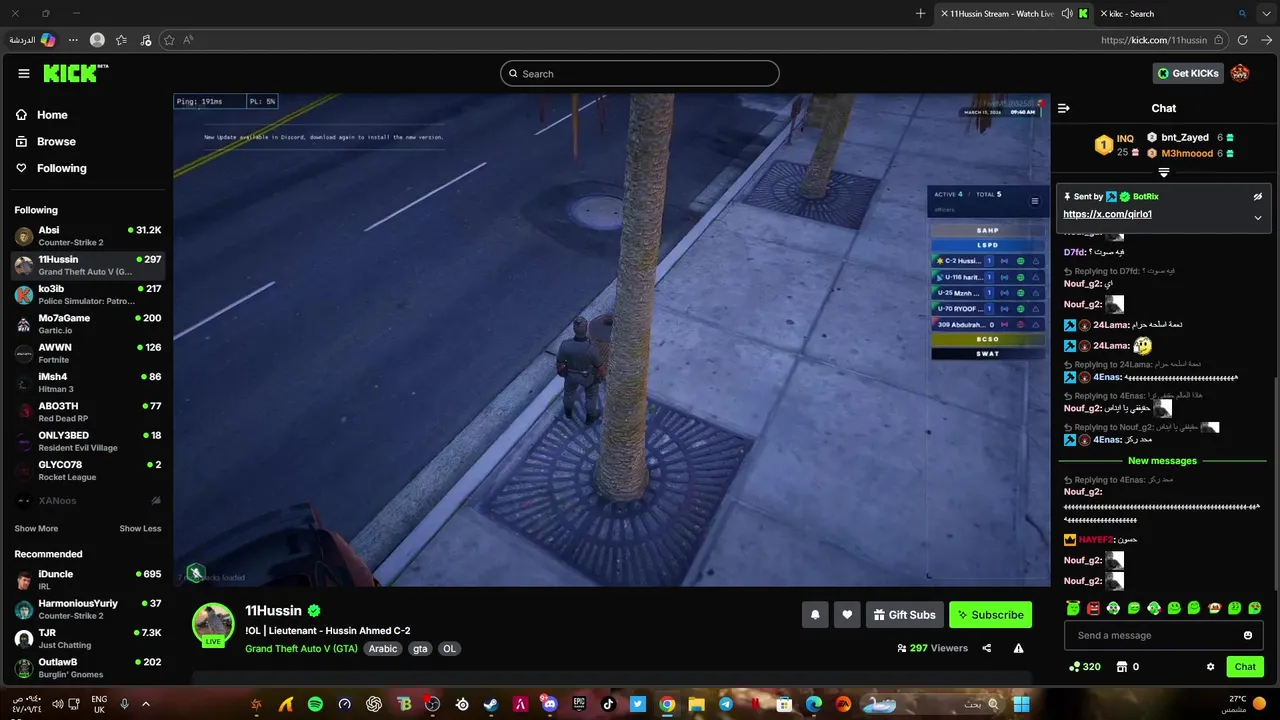Click the Kick search field

click(640, 73)
